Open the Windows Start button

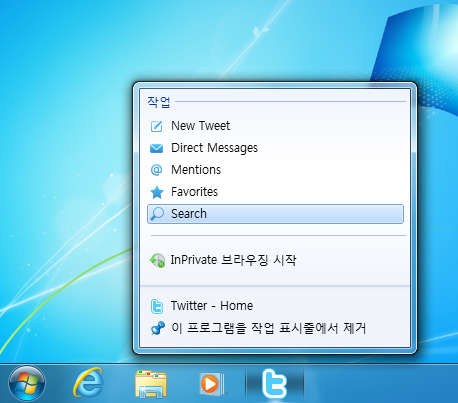pyautogui.click(x=27, y=384)
